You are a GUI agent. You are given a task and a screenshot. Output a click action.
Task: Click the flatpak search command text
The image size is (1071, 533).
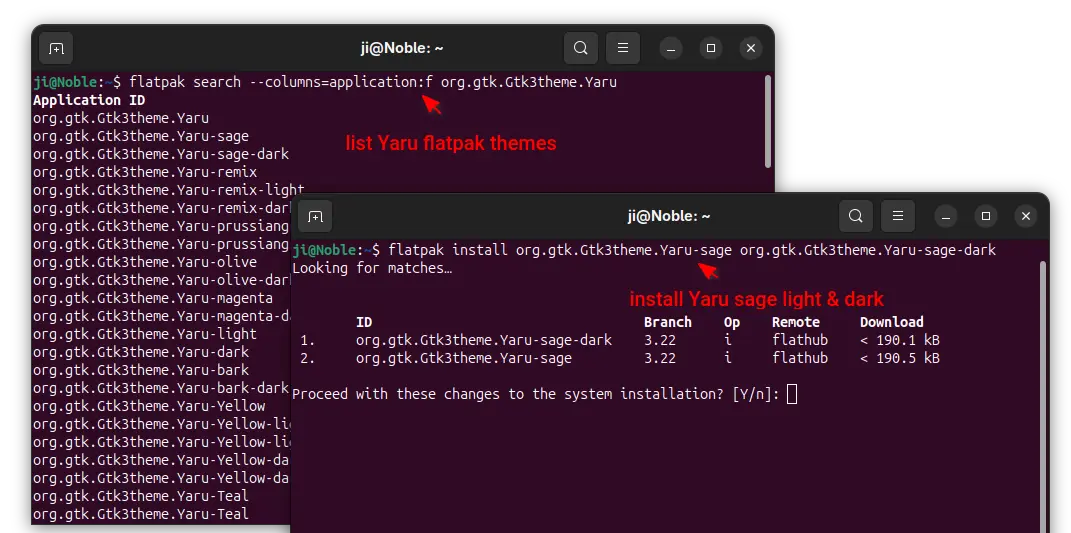coord(373,83)
